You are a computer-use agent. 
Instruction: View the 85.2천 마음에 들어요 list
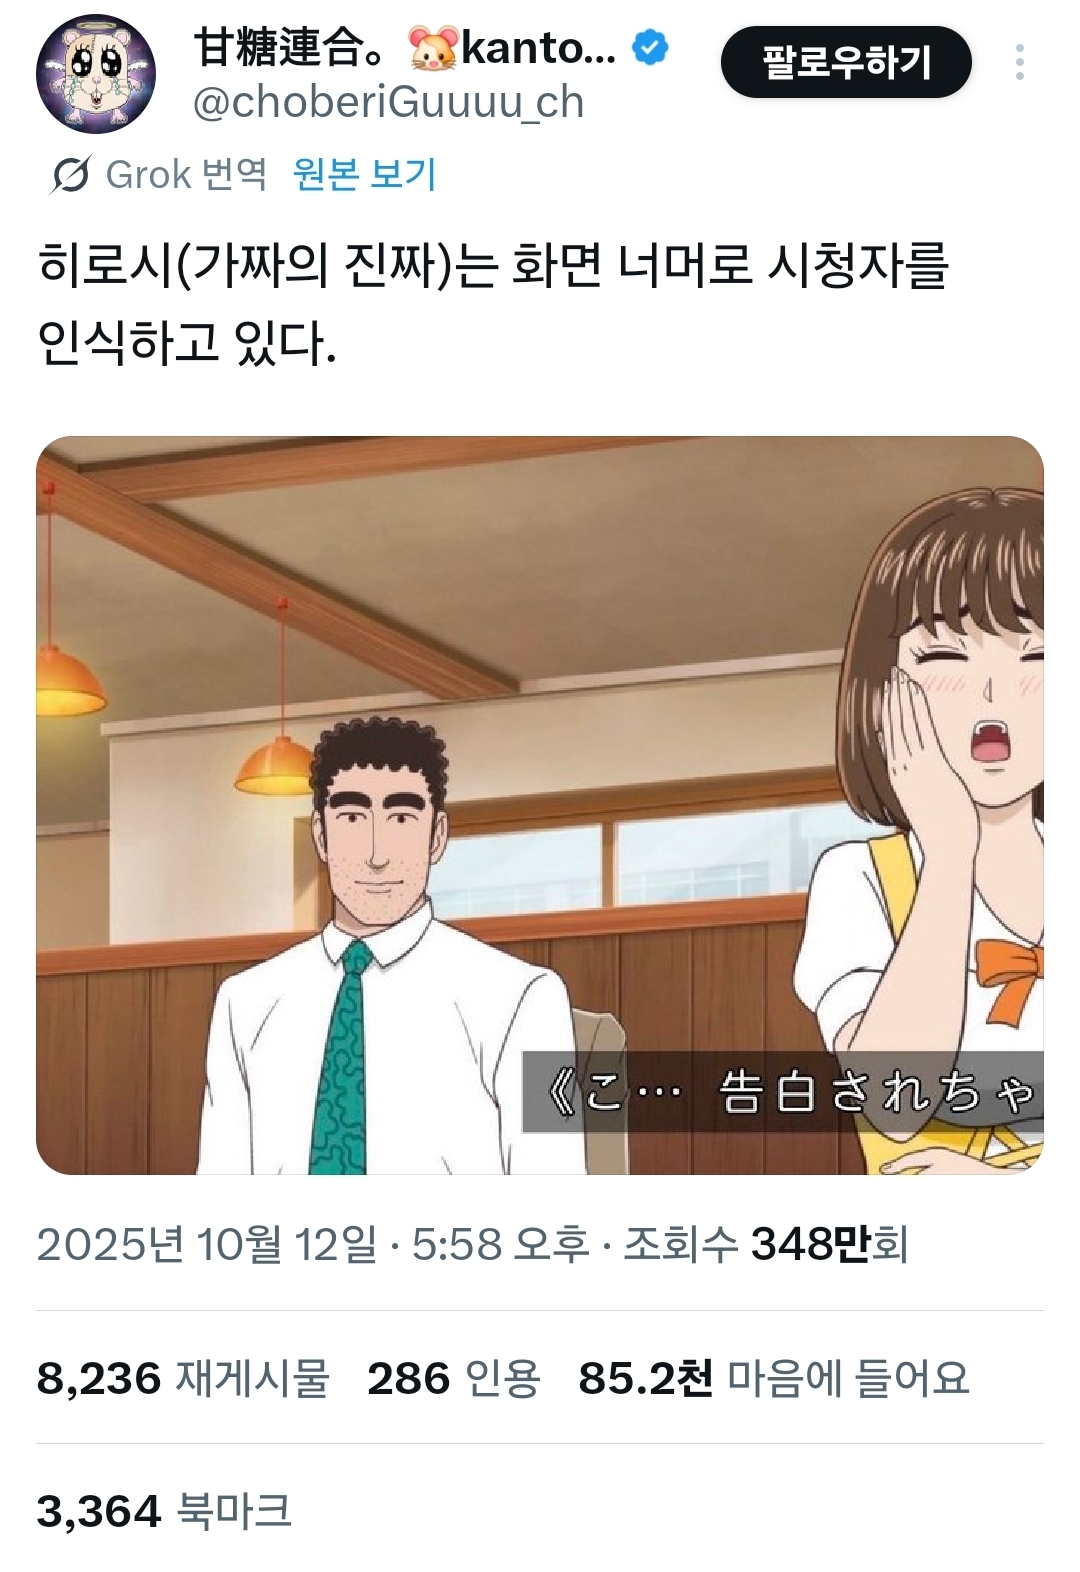click(x=774, y=1378)
